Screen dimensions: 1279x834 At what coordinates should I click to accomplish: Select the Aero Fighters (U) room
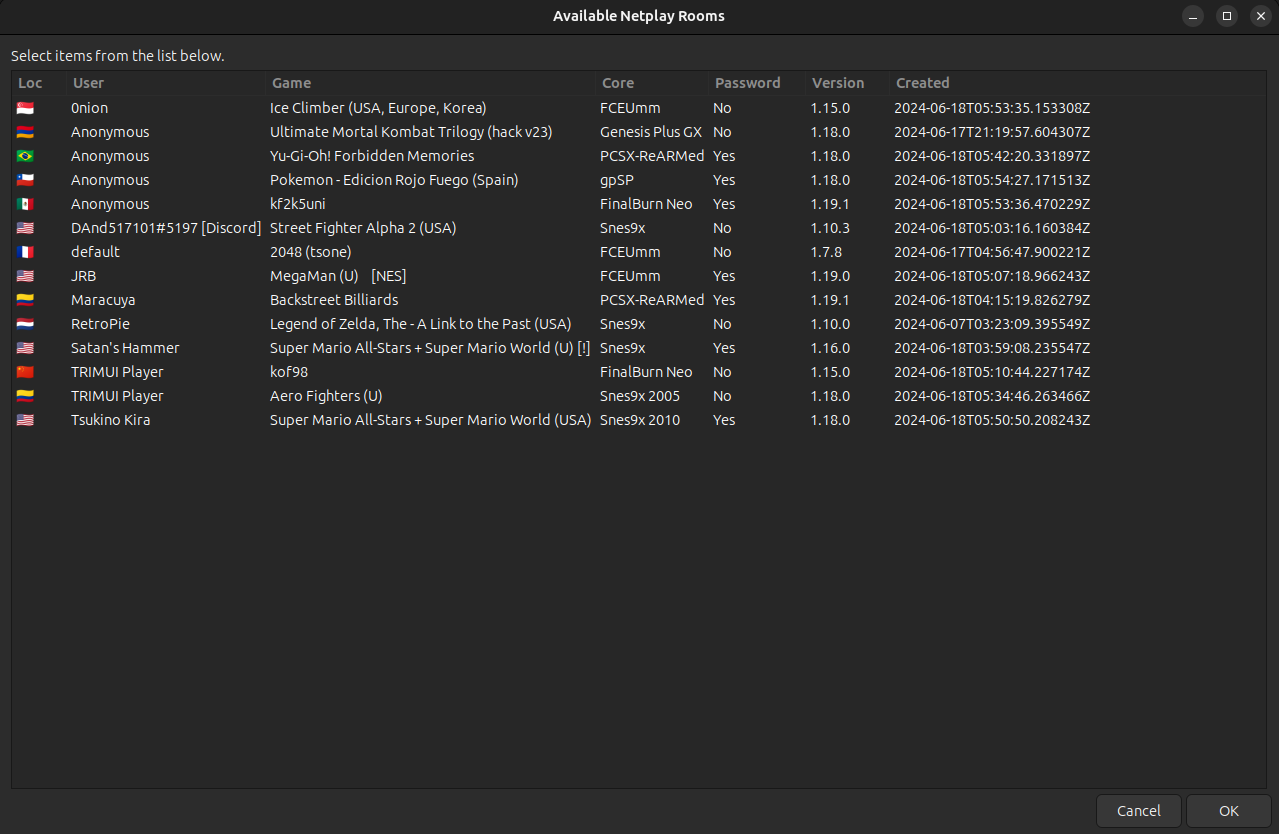click(x=326, y=396)
